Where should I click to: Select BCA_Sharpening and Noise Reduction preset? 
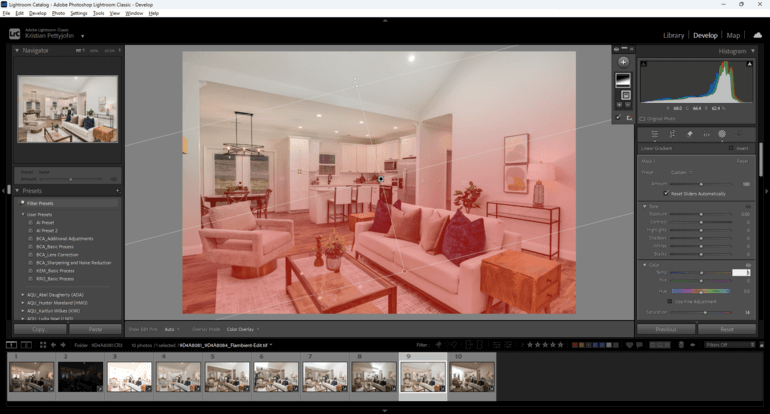tap(74, 263)
